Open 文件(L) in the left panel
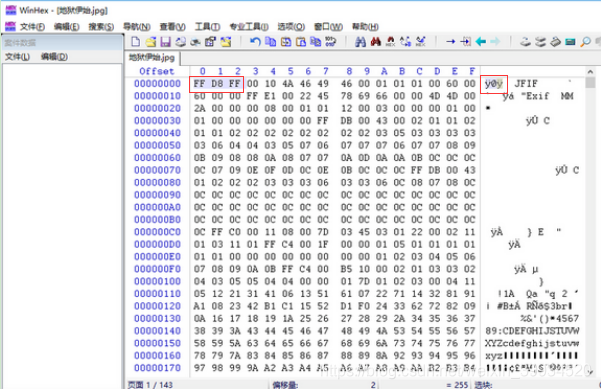601x389 pixels. [x=17, y=57]
